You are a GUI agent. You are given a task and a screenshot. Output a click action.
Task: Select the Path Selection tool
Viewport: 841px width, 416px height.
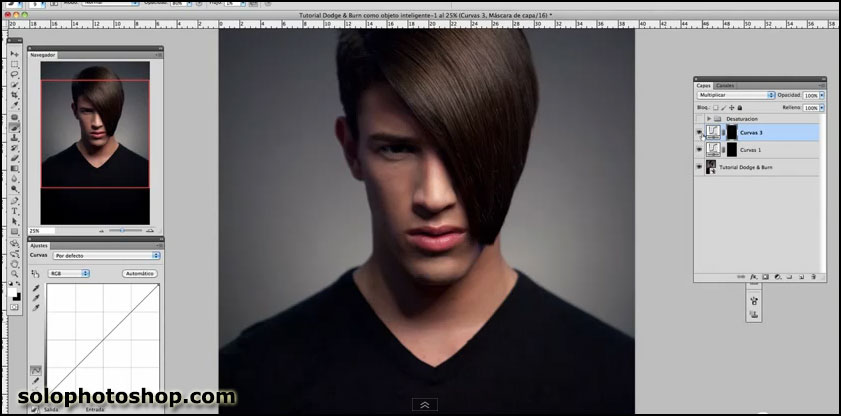pos(14,221)
